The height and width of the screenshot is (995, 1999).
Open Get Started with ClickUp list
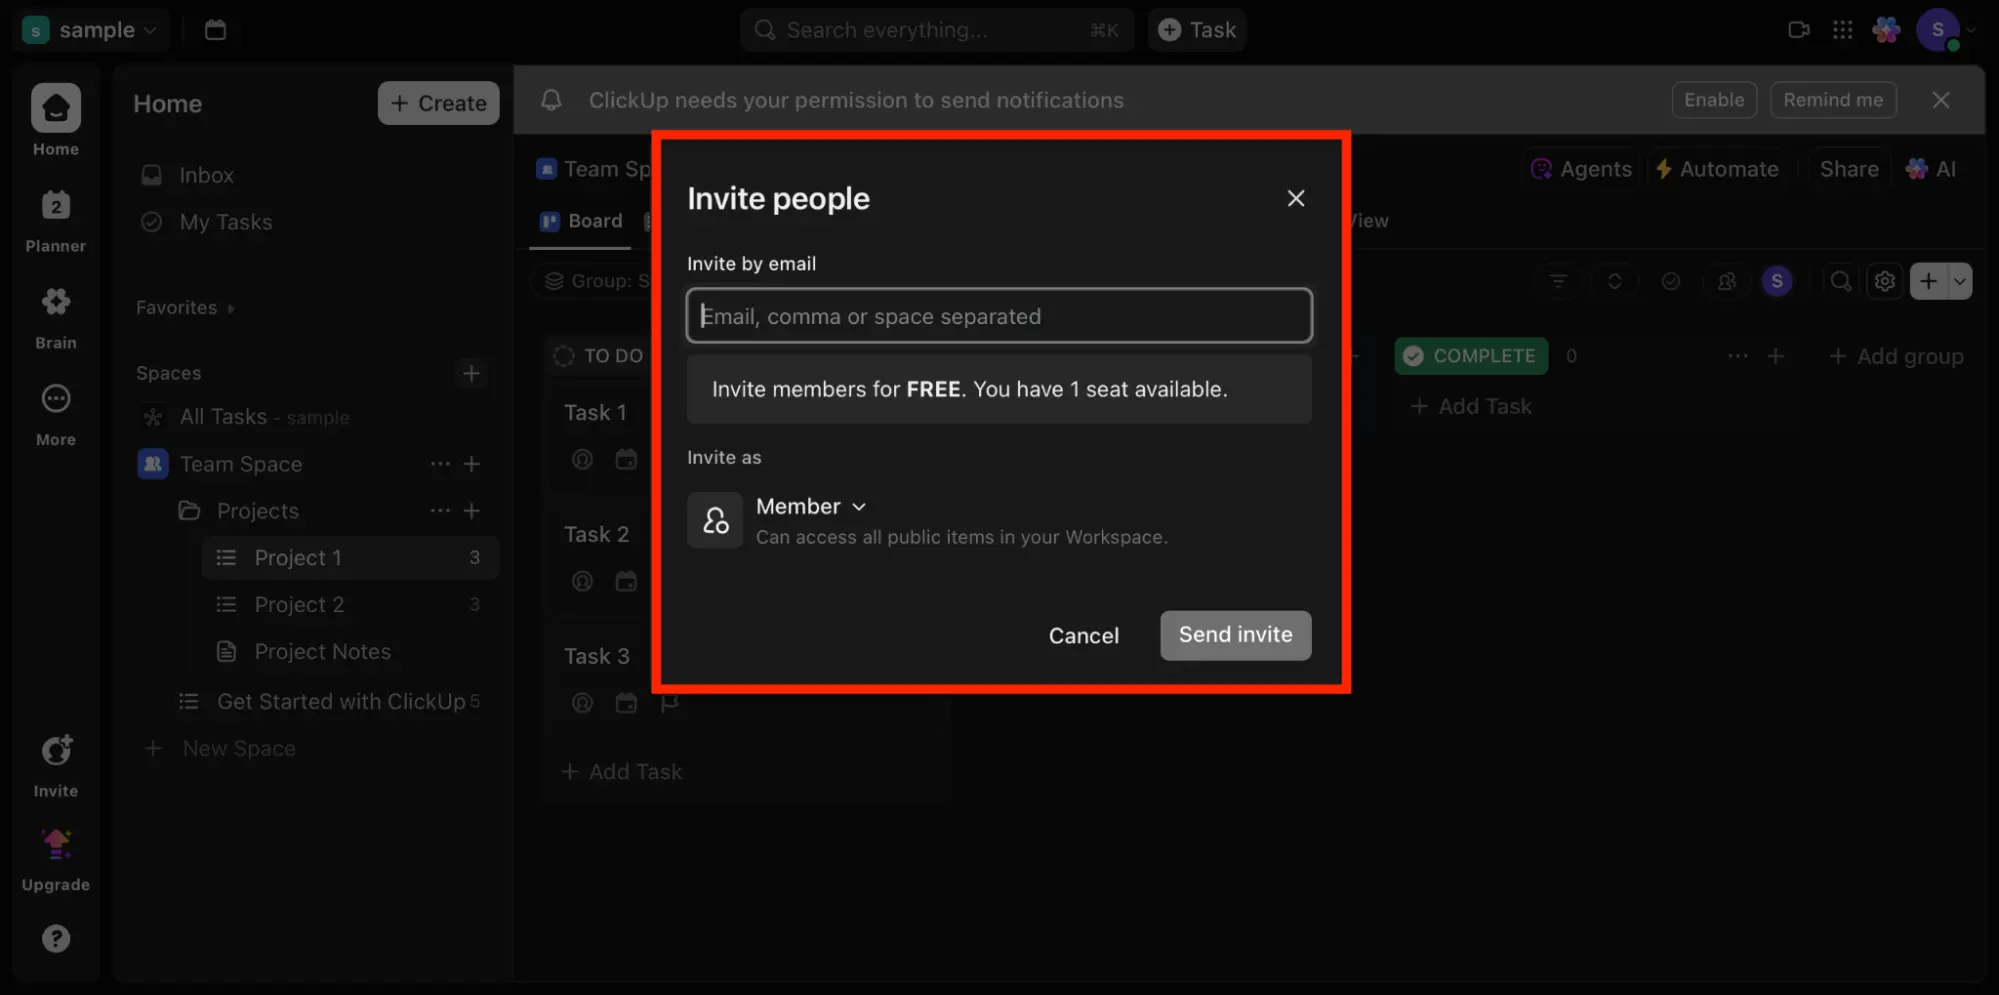[x=340, y=702]
